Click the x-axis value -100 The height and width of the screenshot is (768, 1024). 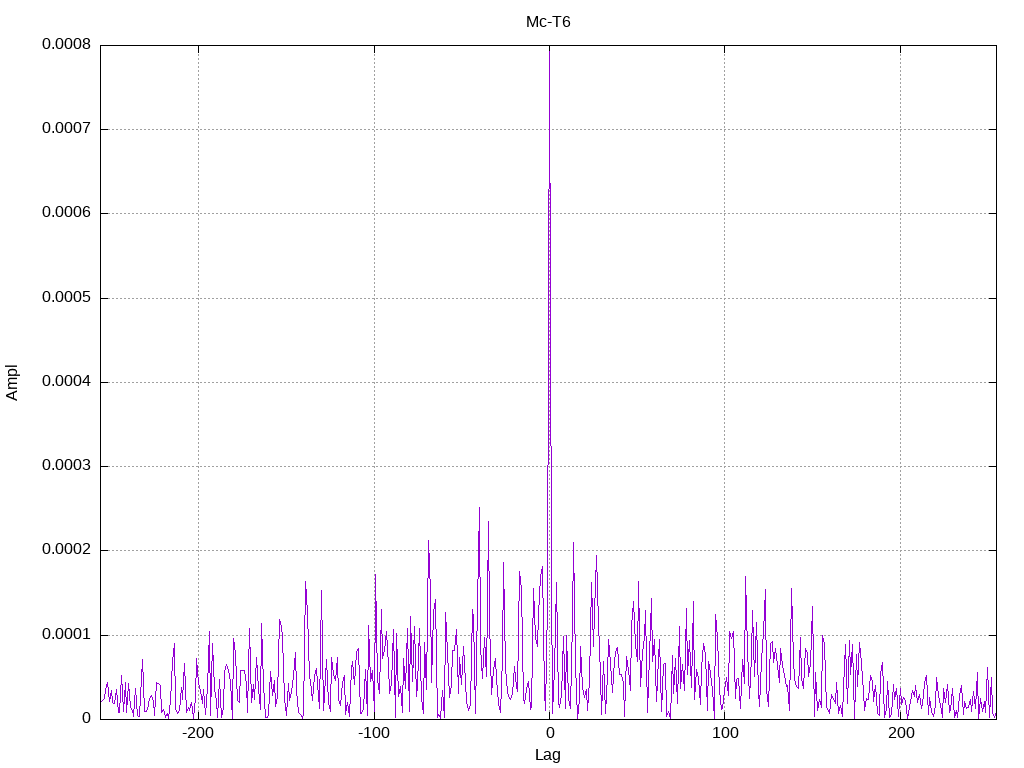[x=374, y=733]
